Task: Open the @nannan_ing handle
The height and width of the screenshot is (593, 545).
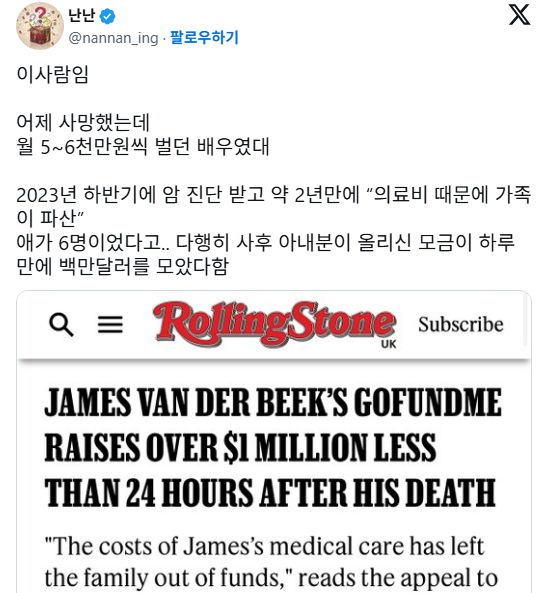Action: pyautogui.click(x=113, y=38)
